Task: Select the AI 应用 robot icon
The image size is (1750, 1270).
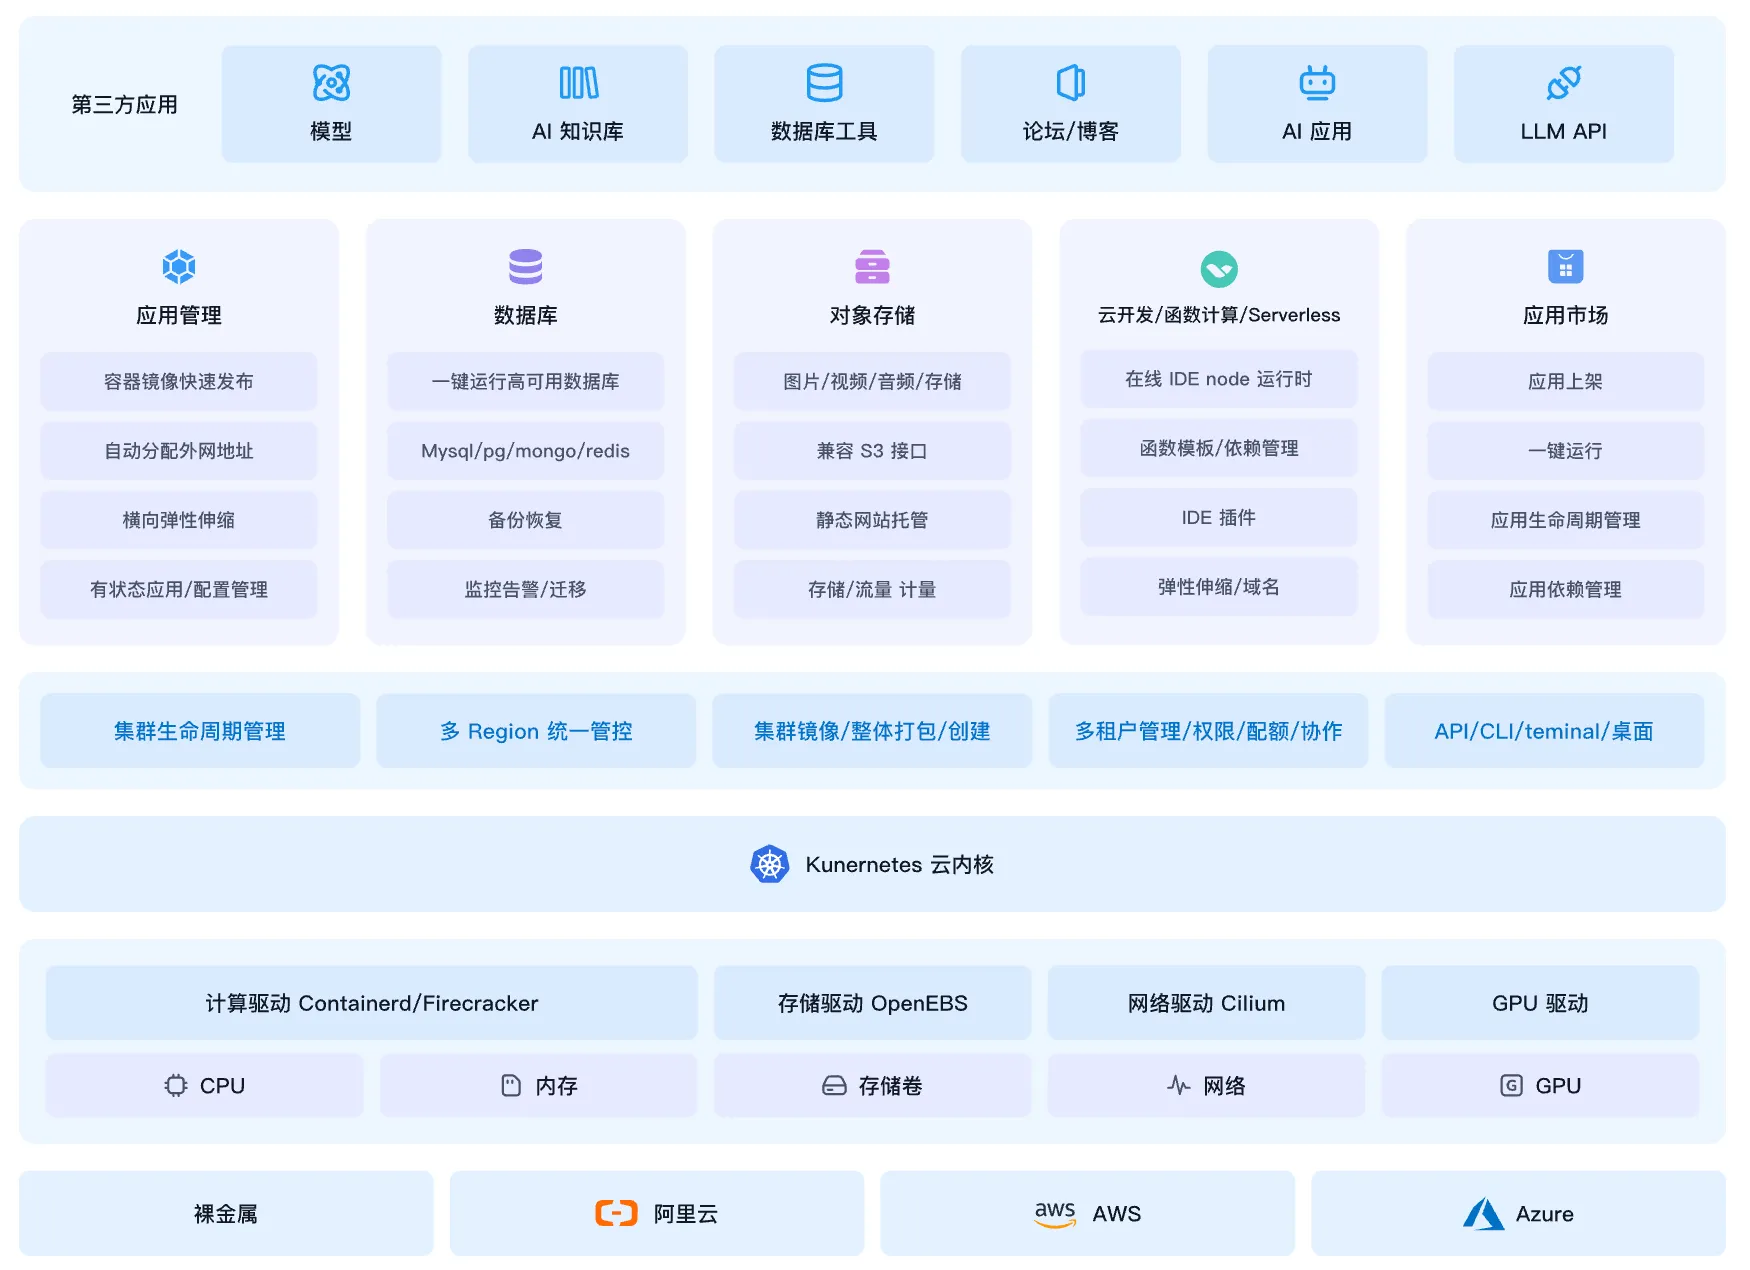Action: [x=1316, y=82]
